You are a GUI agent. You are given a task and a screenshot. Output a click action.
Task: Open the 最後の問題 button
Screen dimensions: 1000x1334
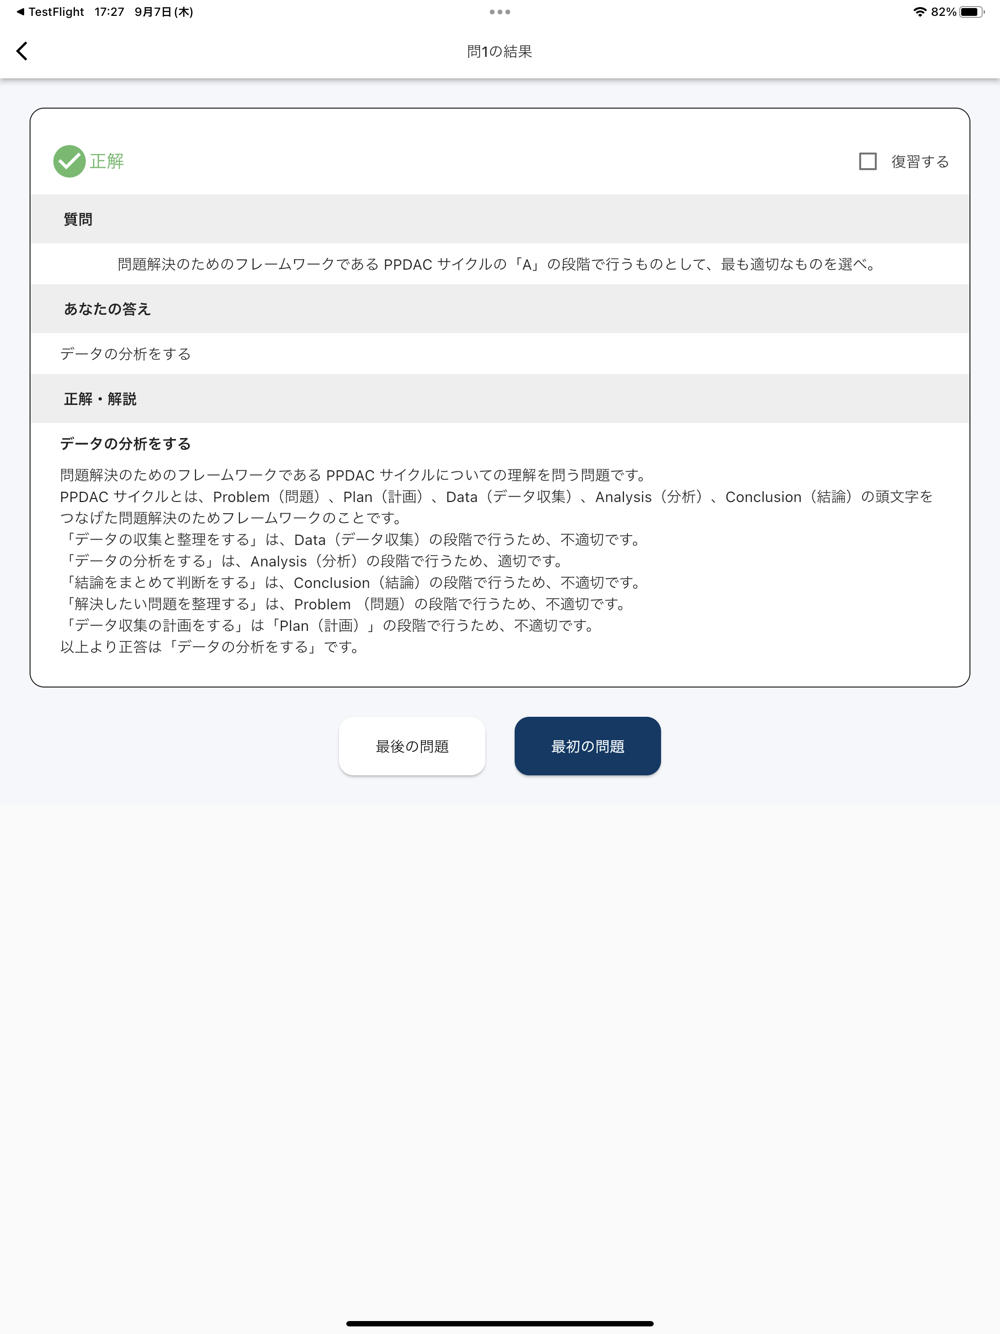point(412,746)
